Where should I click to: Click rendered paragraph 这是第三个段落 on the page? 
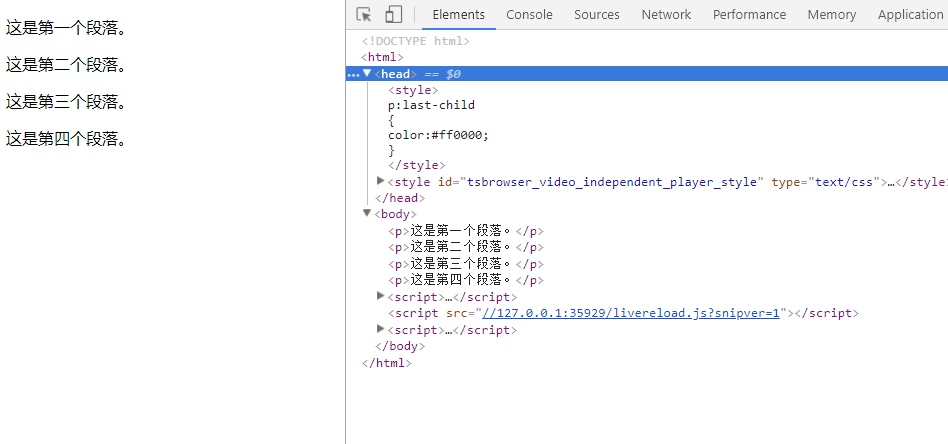[x=67, y=102]
